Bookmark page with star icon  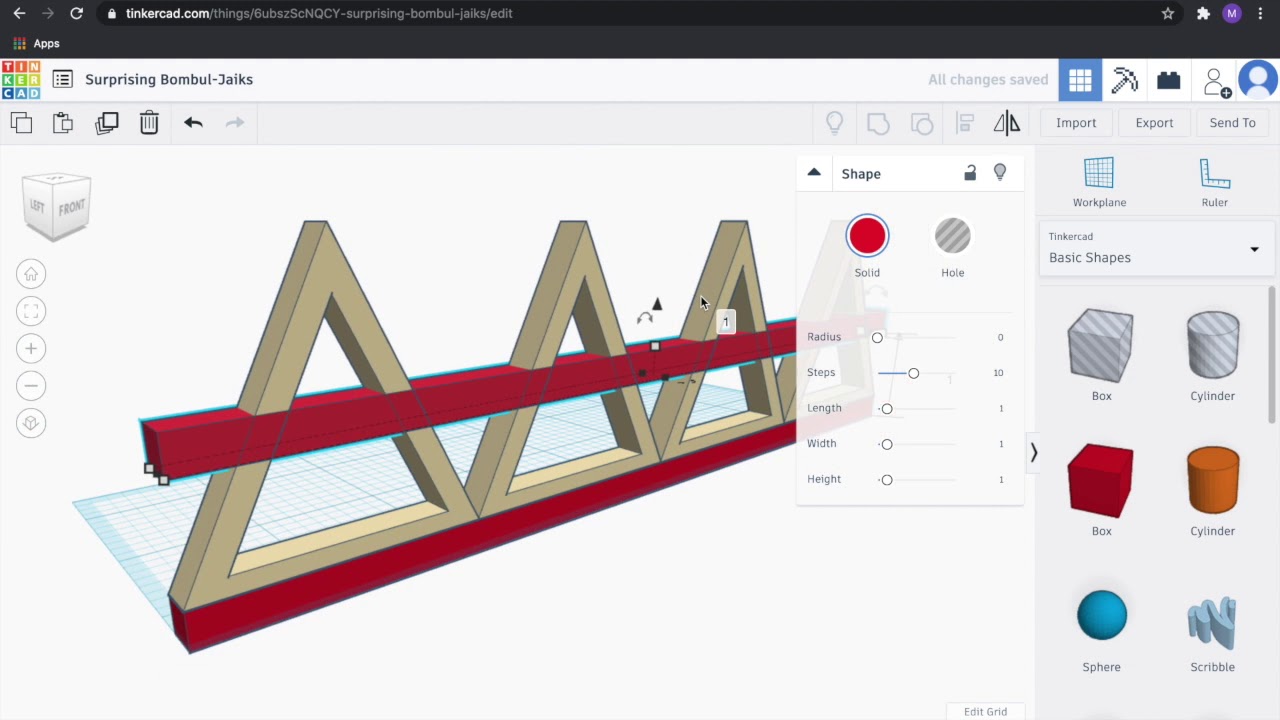tap(1168, 14)
